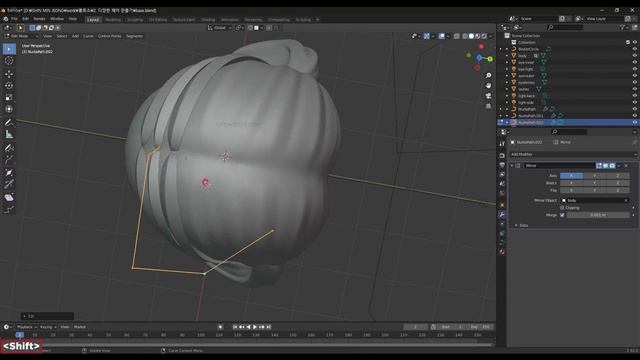640x360 pixels.
Task: Activate the Select Box tool
Action: (9, 49)
